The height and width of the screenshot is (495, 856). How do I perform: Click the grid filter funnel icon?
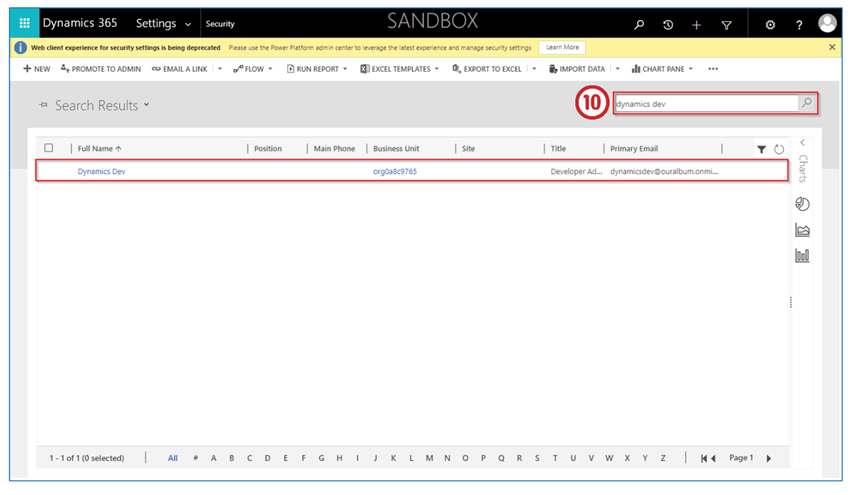[x=762, y=149]
